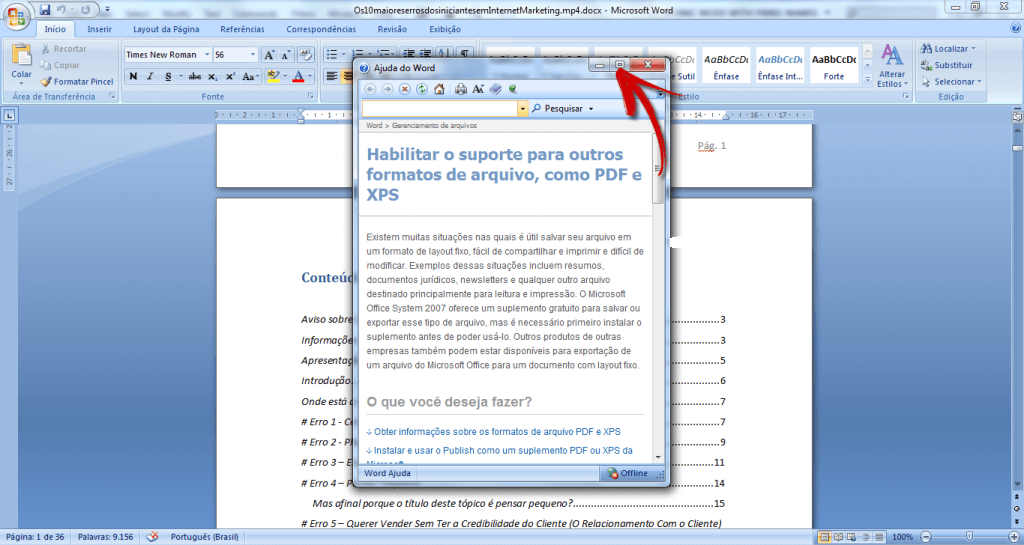1024x545 pixels.
Task: Click Formatar Pincel format painter
Action: (77, 82)
